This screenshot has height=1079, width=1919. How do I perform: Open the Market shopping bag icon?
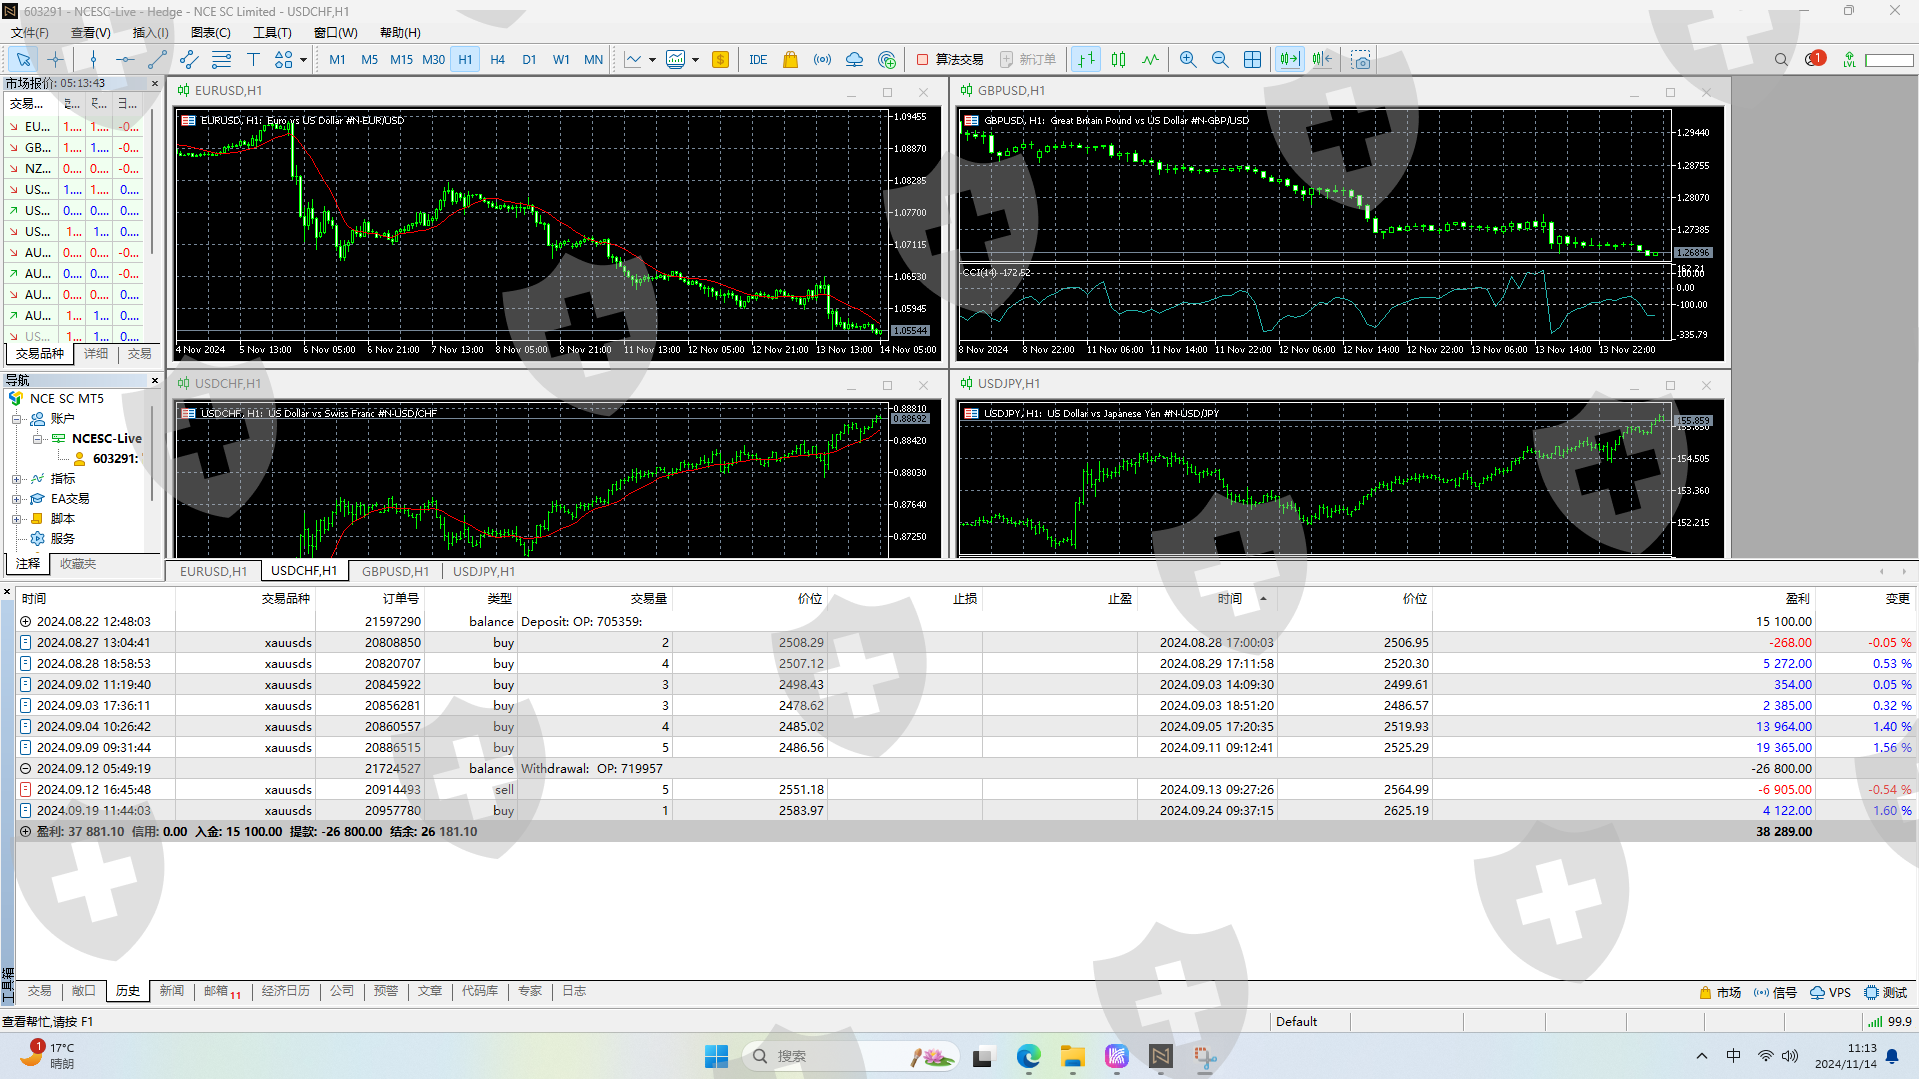click(790, 60)
